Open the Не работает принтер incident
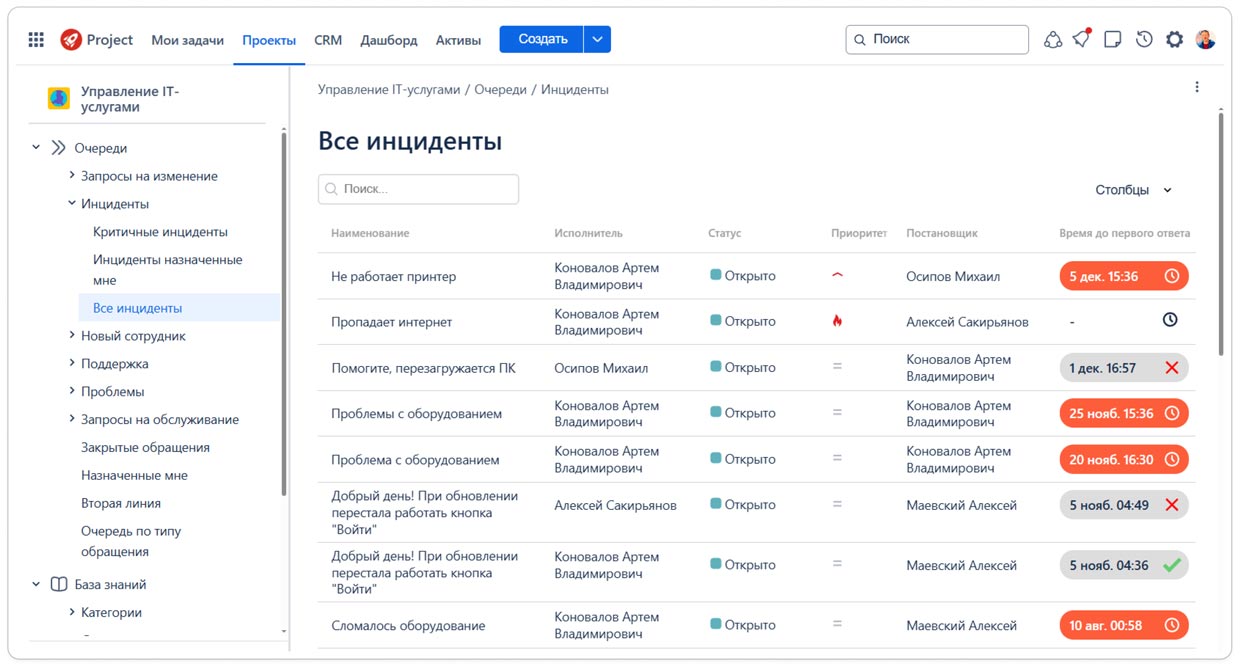 (x=393, y=277)
